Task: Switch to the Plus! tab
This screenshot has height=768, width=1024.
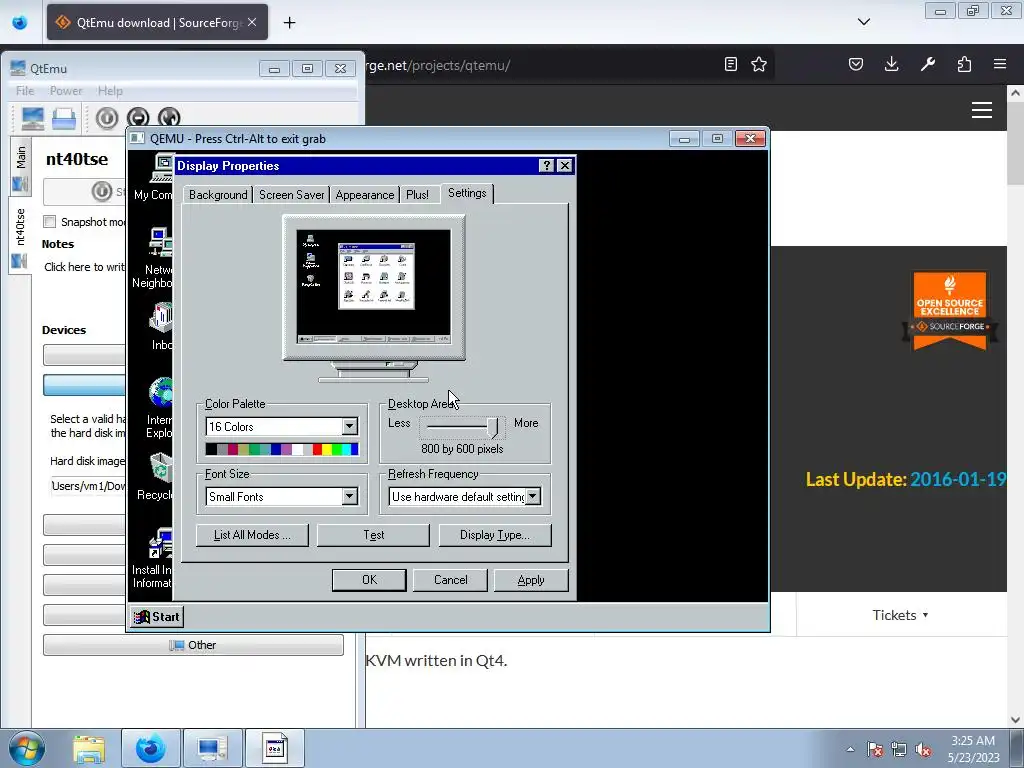Action: pyautogui.click(x=417, y=195)
